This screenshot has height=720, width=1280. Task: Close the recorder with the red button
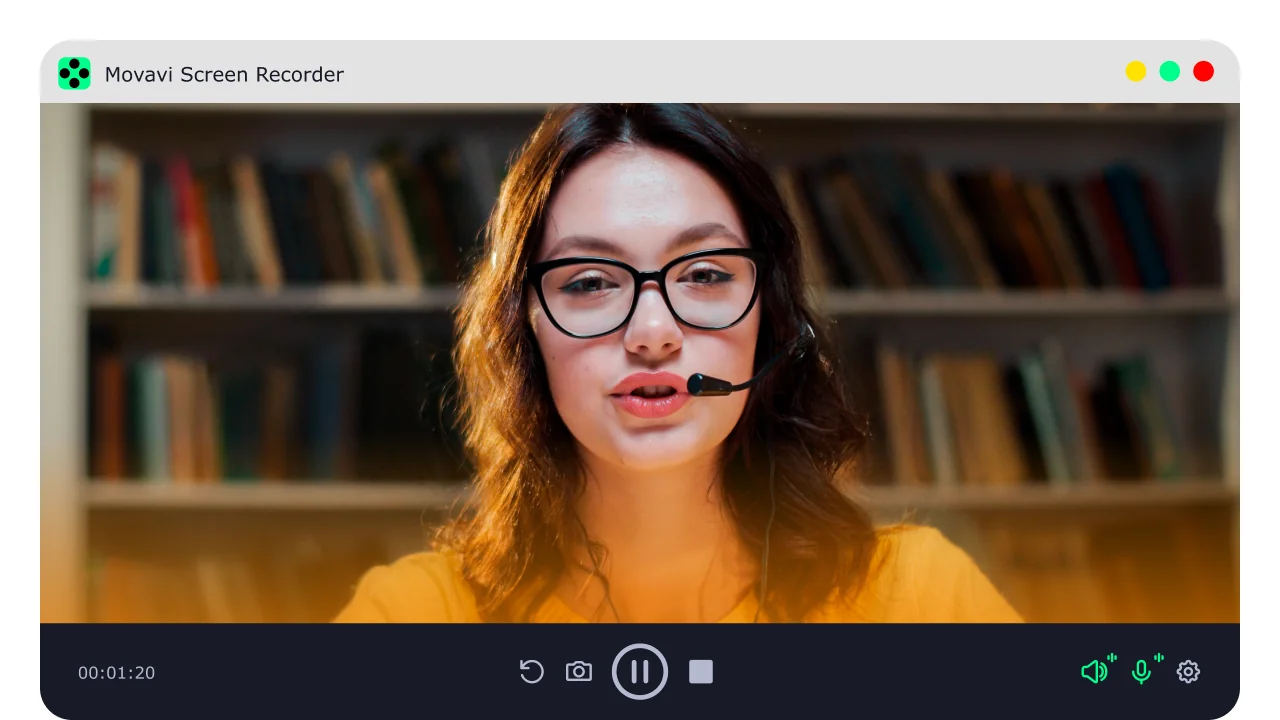pos(1204,71)
